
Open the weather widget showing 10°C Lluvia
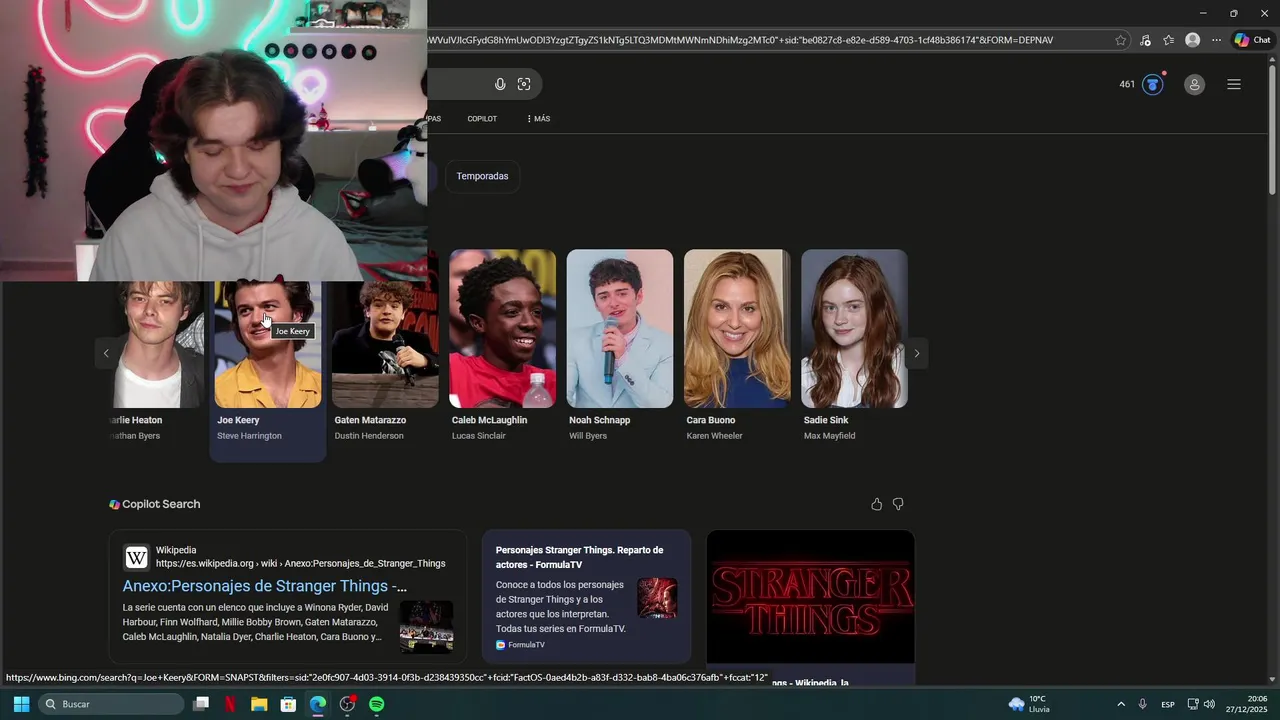pyautogui.click(x=1030, y=704)
